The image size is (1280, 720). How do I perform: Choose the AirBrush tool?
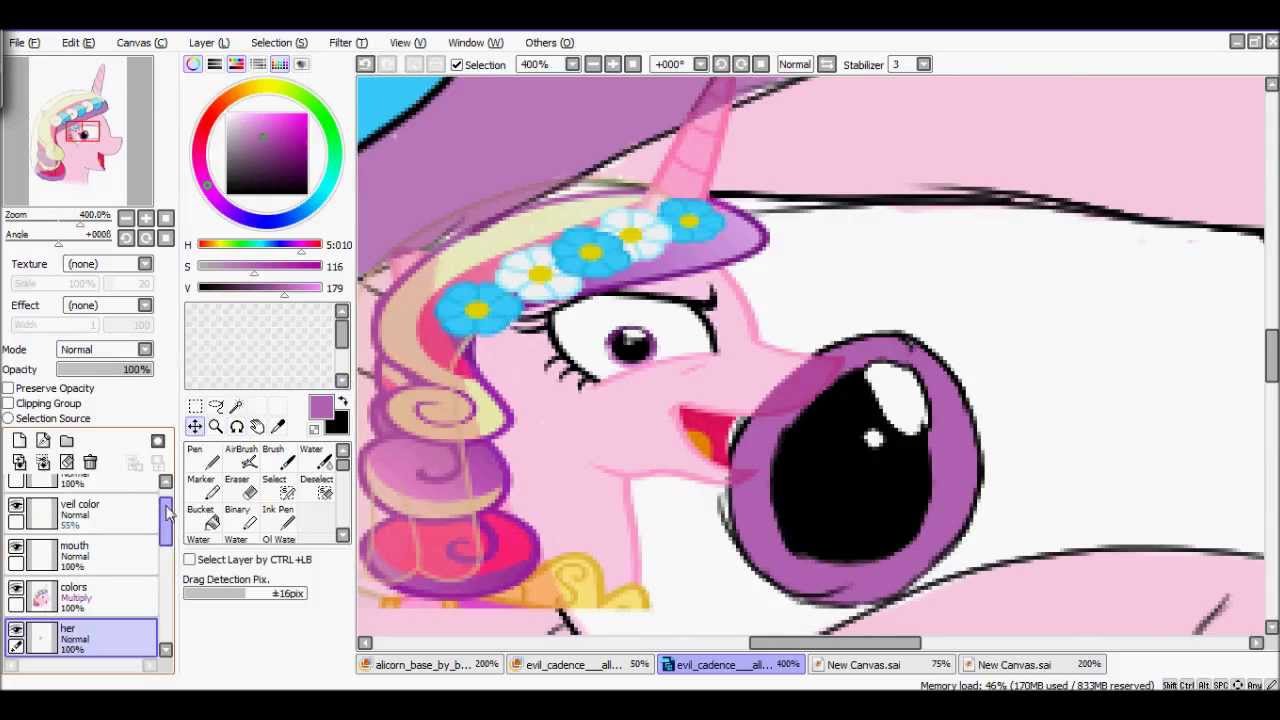tap(240, 457)
